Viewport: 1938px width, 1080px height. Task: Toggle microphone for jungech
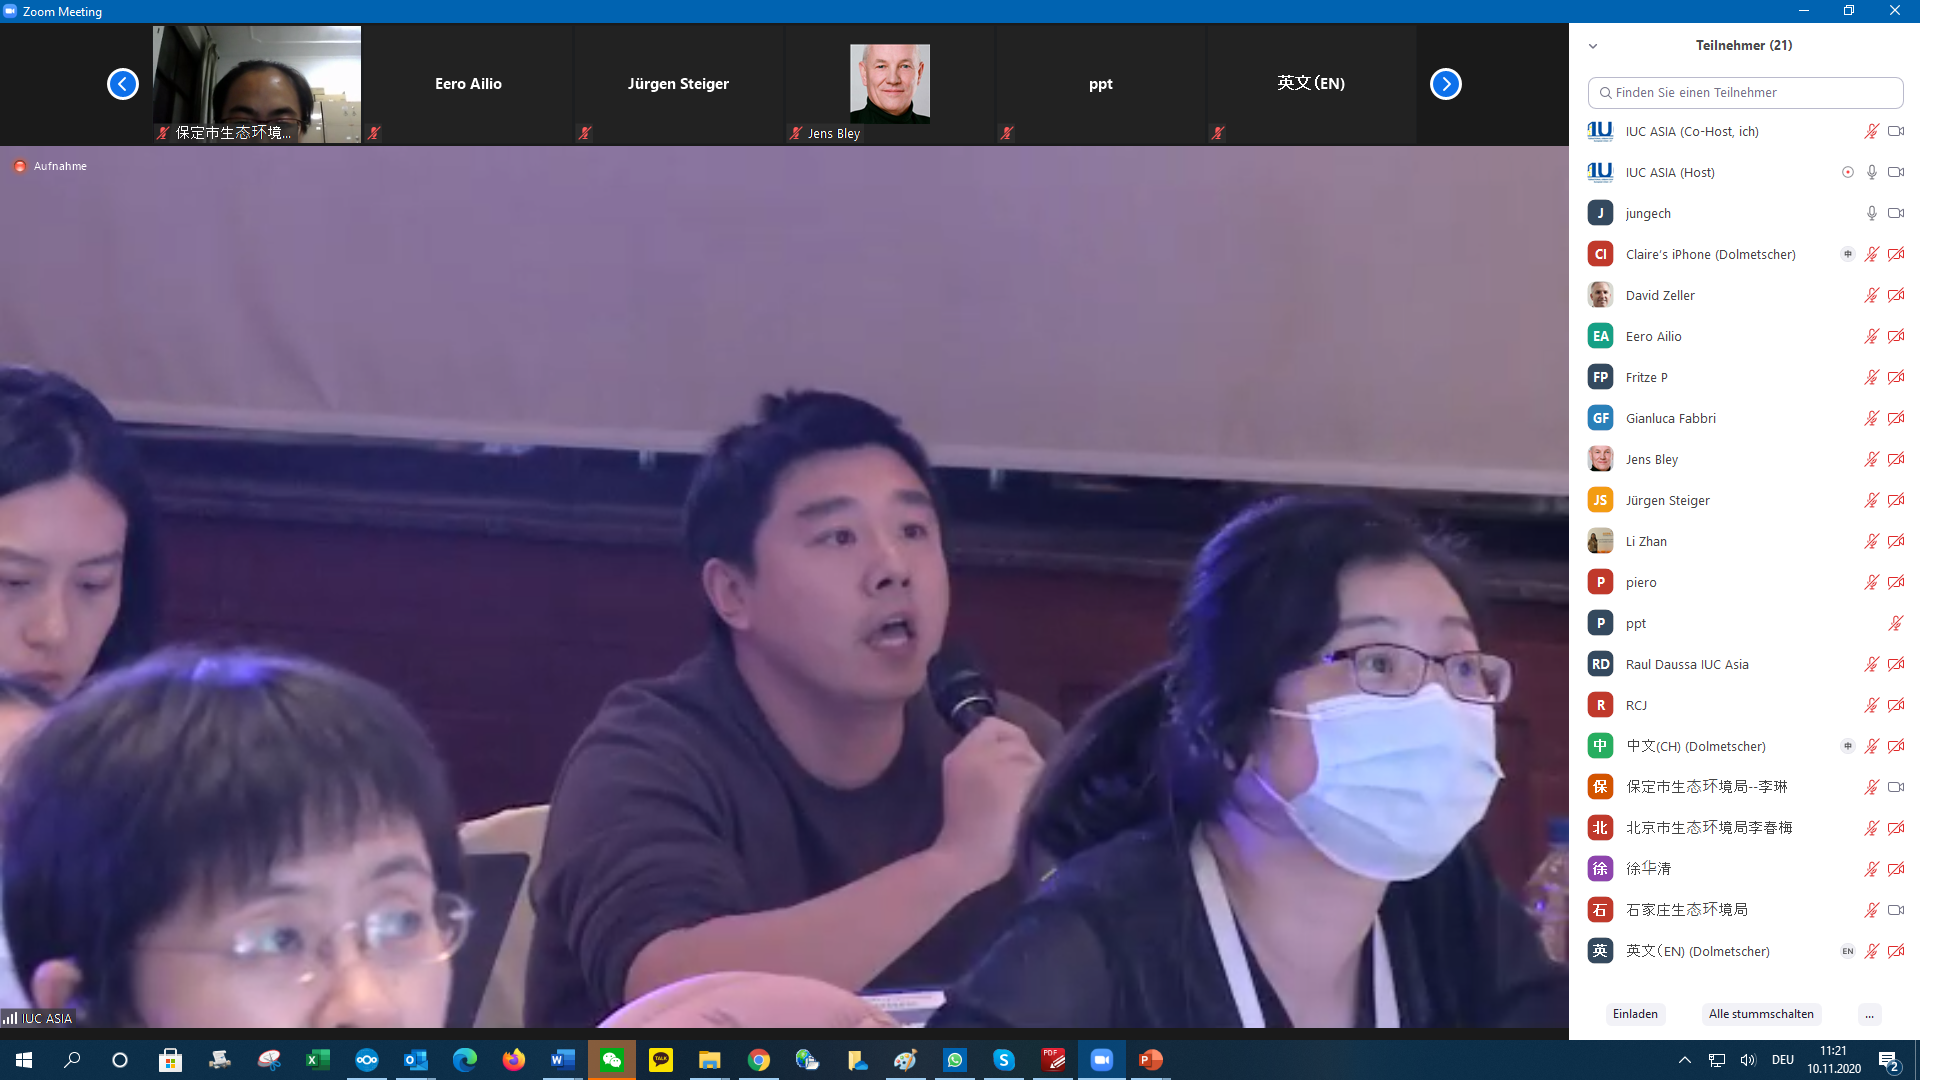1871,213
